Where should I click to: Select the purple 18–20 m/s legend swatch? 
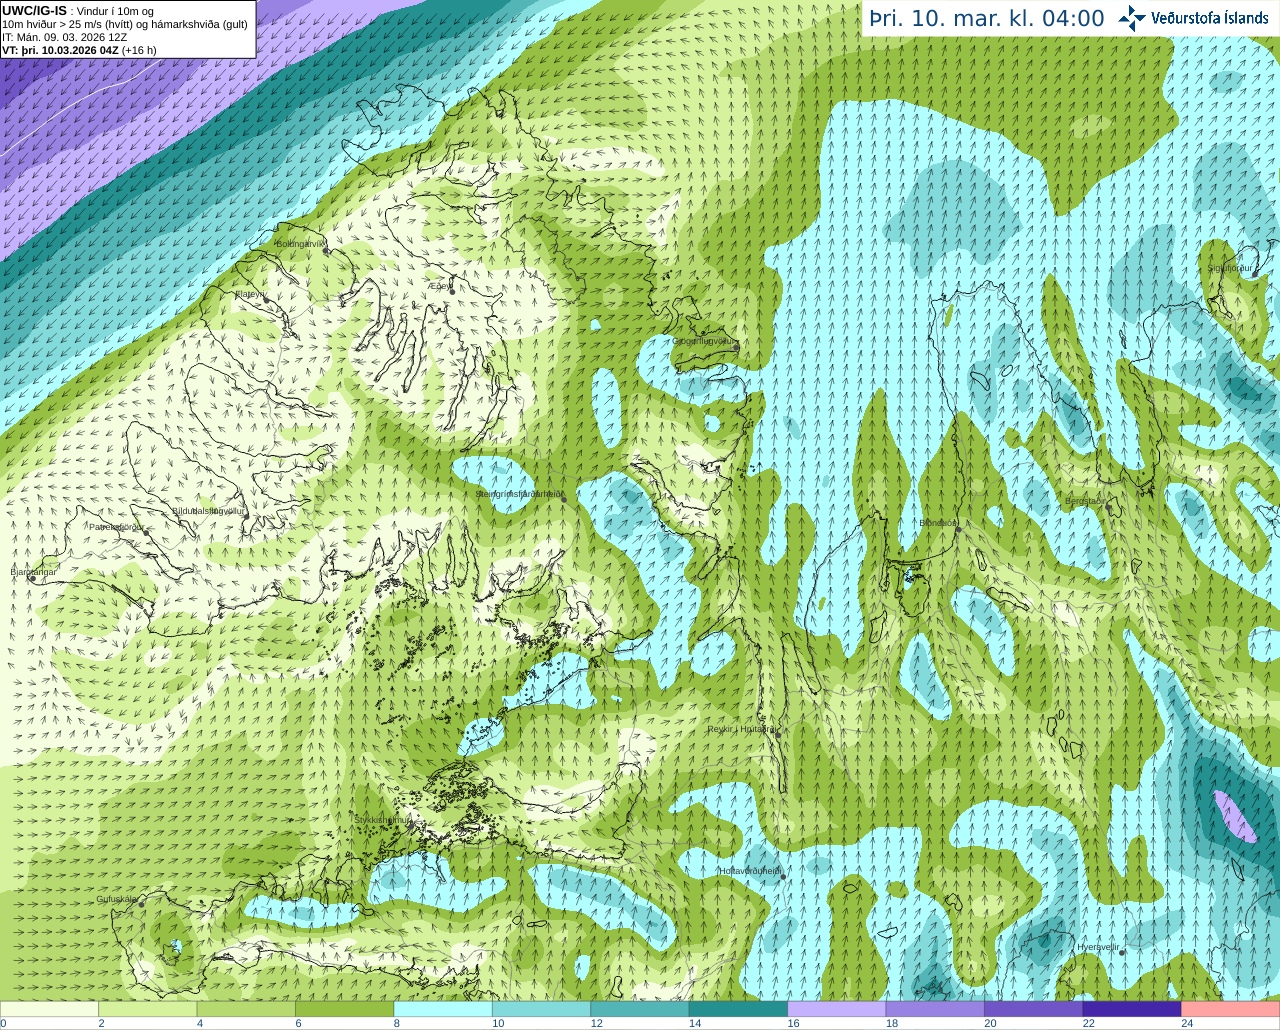point(935,1009)
